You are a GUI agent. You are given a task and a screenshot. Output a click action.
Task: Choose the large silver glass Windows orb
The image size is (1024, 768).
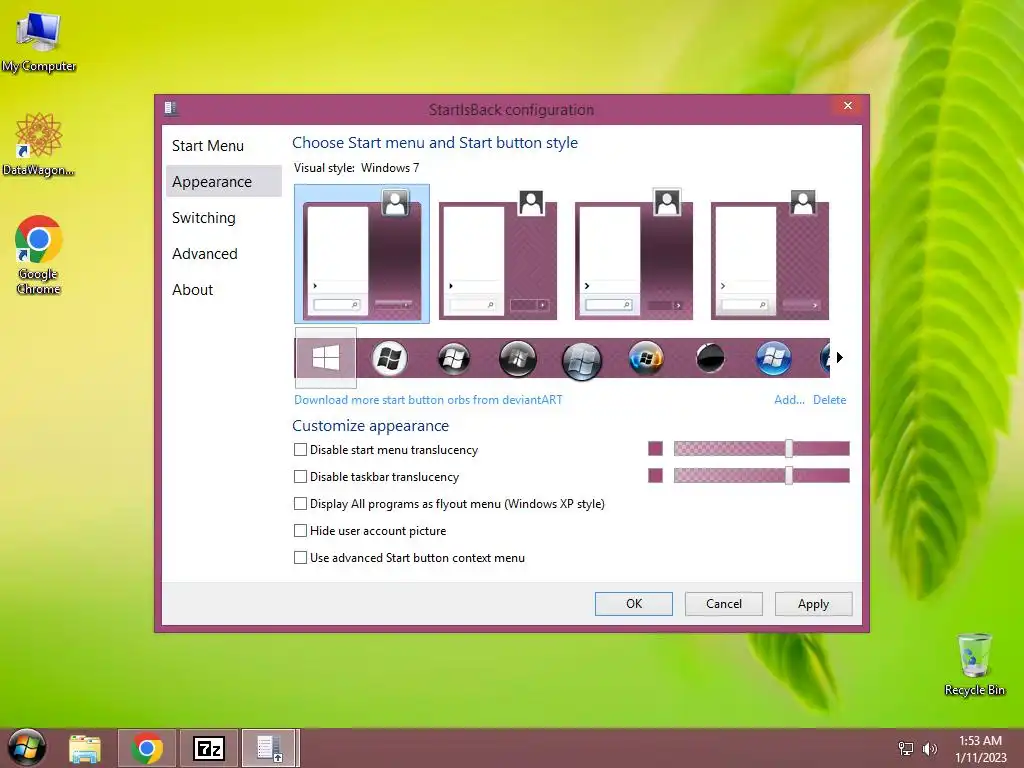point(581,360)
